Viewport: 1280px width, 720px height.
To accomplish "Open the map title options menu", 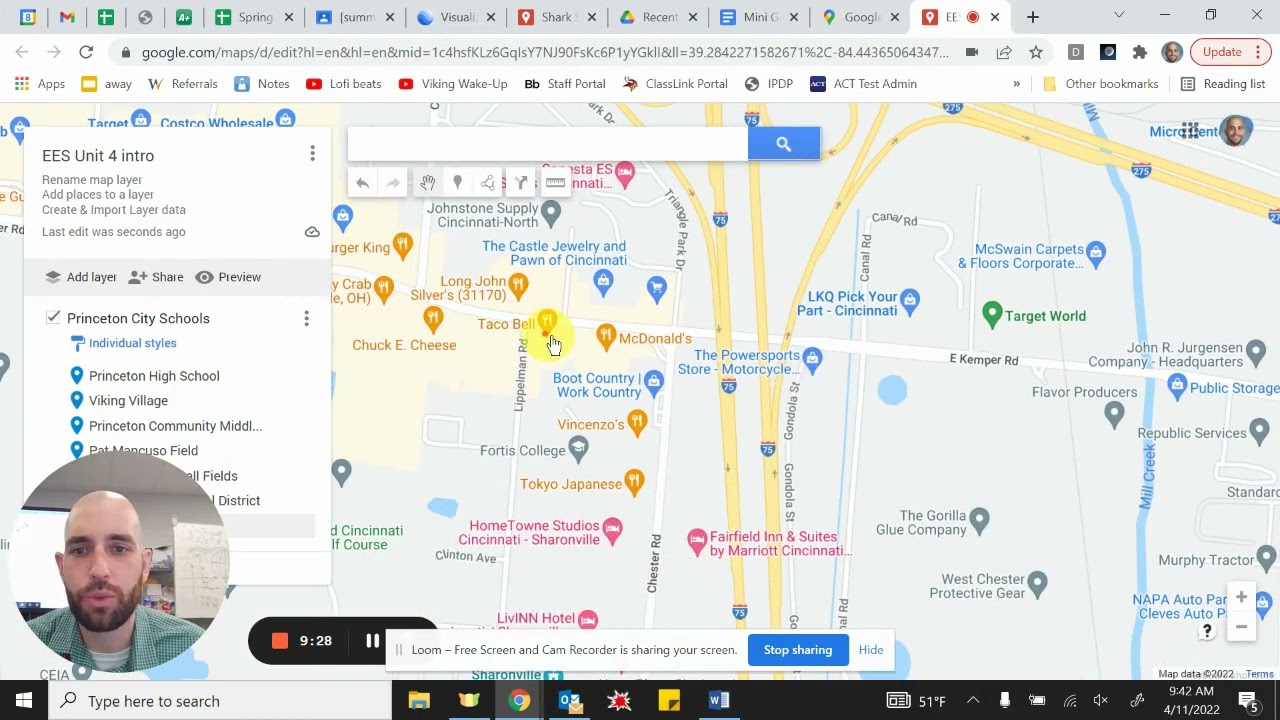I will (x=312, y=153).
